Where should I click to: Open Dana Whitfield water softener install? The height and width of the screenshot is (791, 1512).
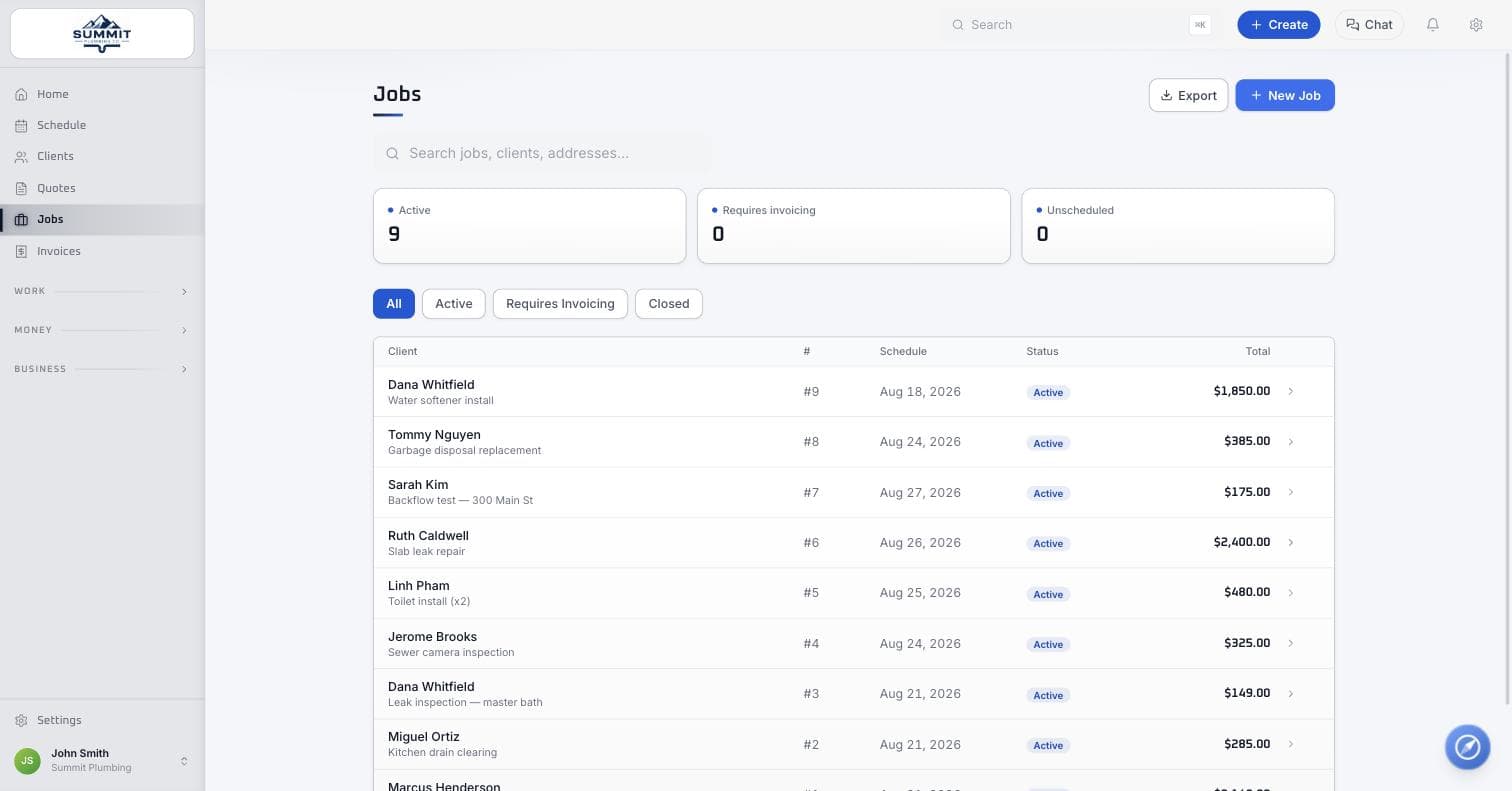[x=854, y=391]
